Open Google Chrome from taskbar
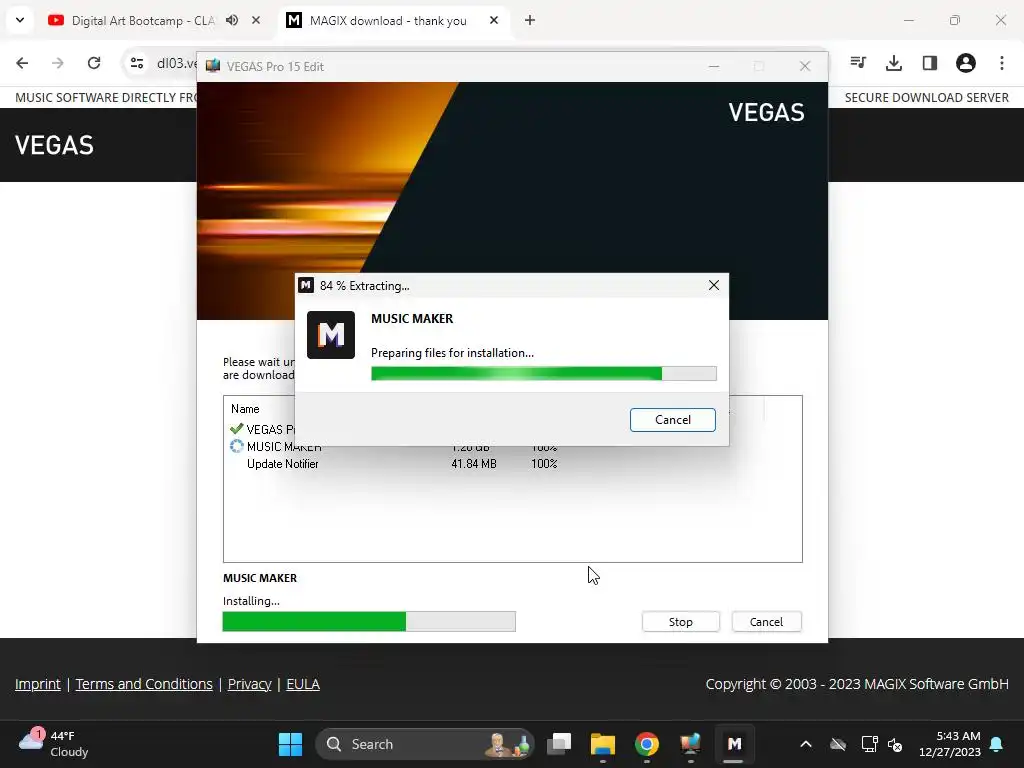 tap(647, 744)
